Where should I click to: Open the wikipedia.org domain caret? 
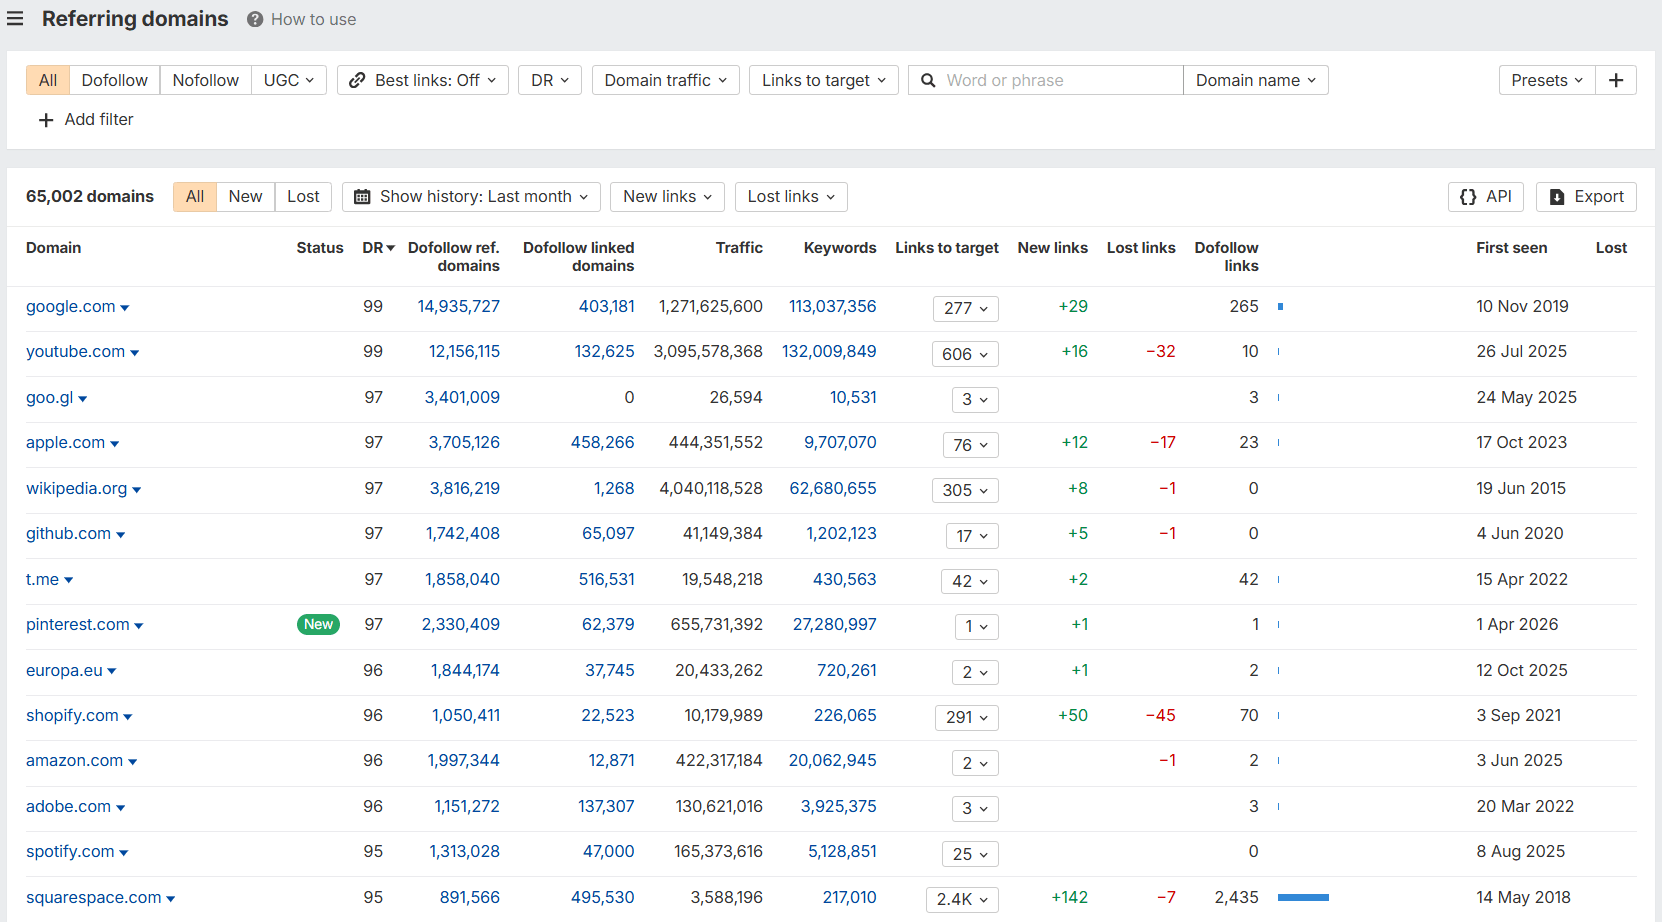pos(137,490)
